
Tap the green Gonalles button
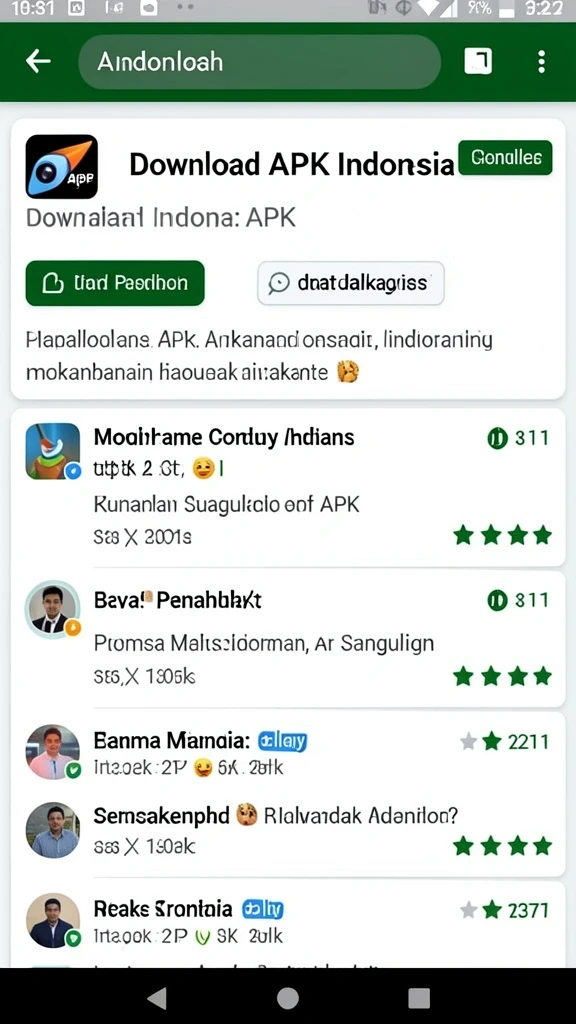pos(505,157)
